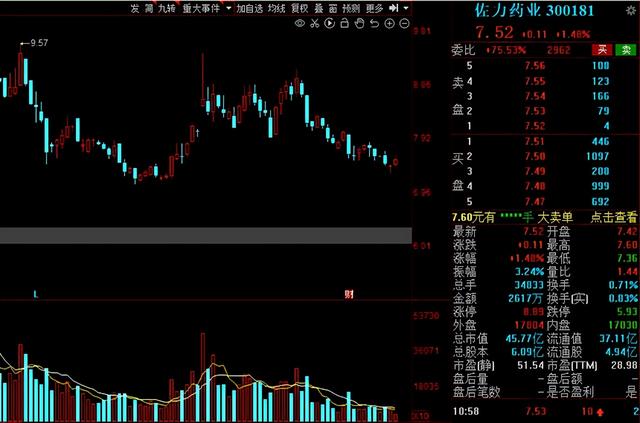Click the 开盘 value 7.42
This screenshot has width=640, height=423.
(x=627, y=232)
